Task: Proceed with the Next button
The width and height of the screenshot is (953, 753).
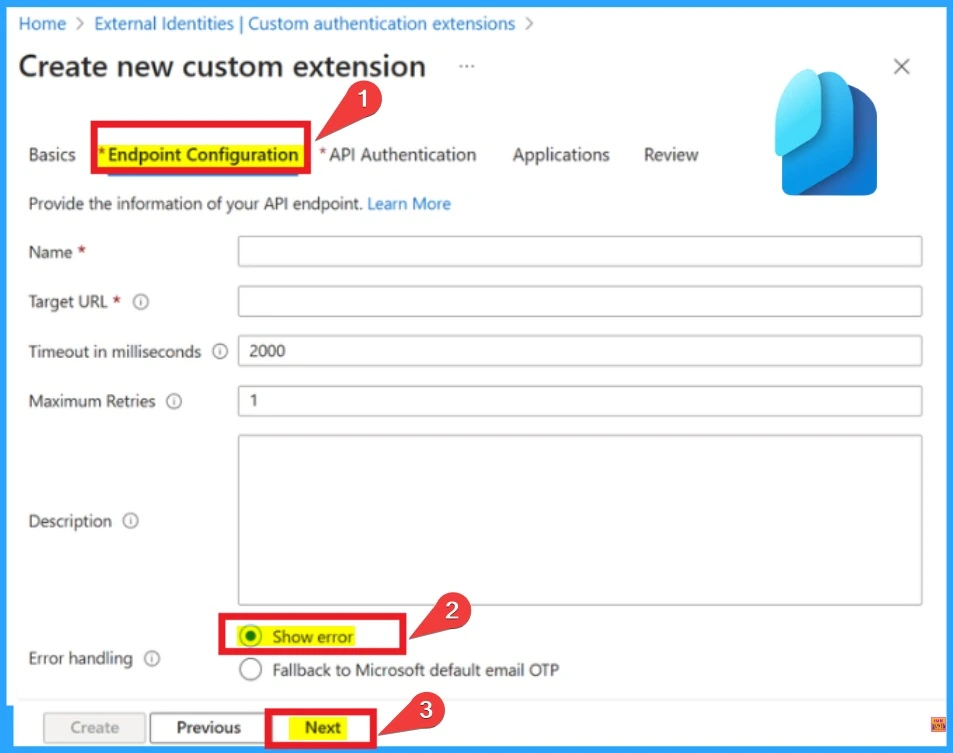Action: tap(322, 727)
